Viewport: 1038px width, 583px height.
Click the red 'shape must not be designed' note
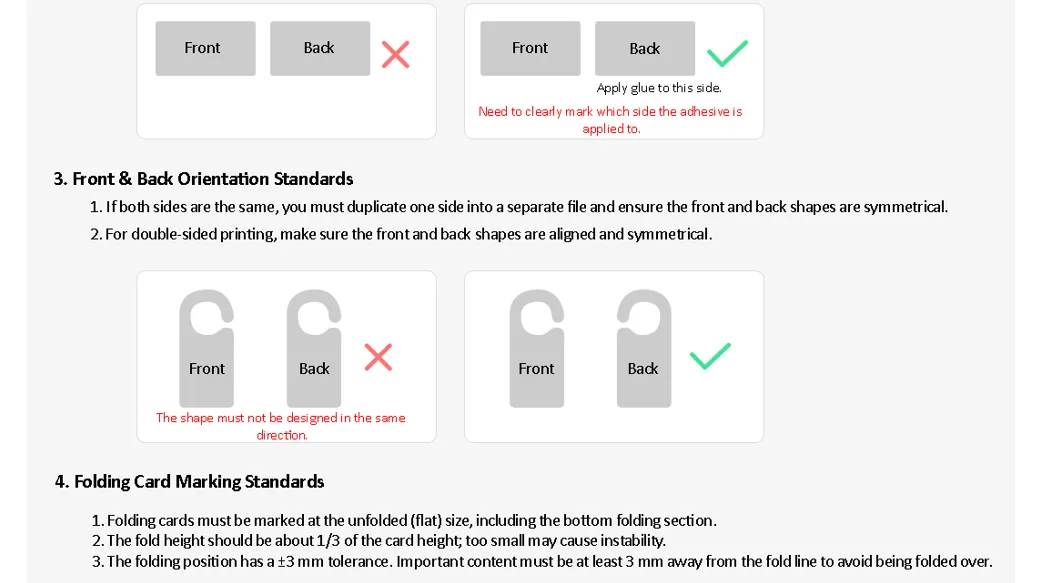(x=281, y=426)
